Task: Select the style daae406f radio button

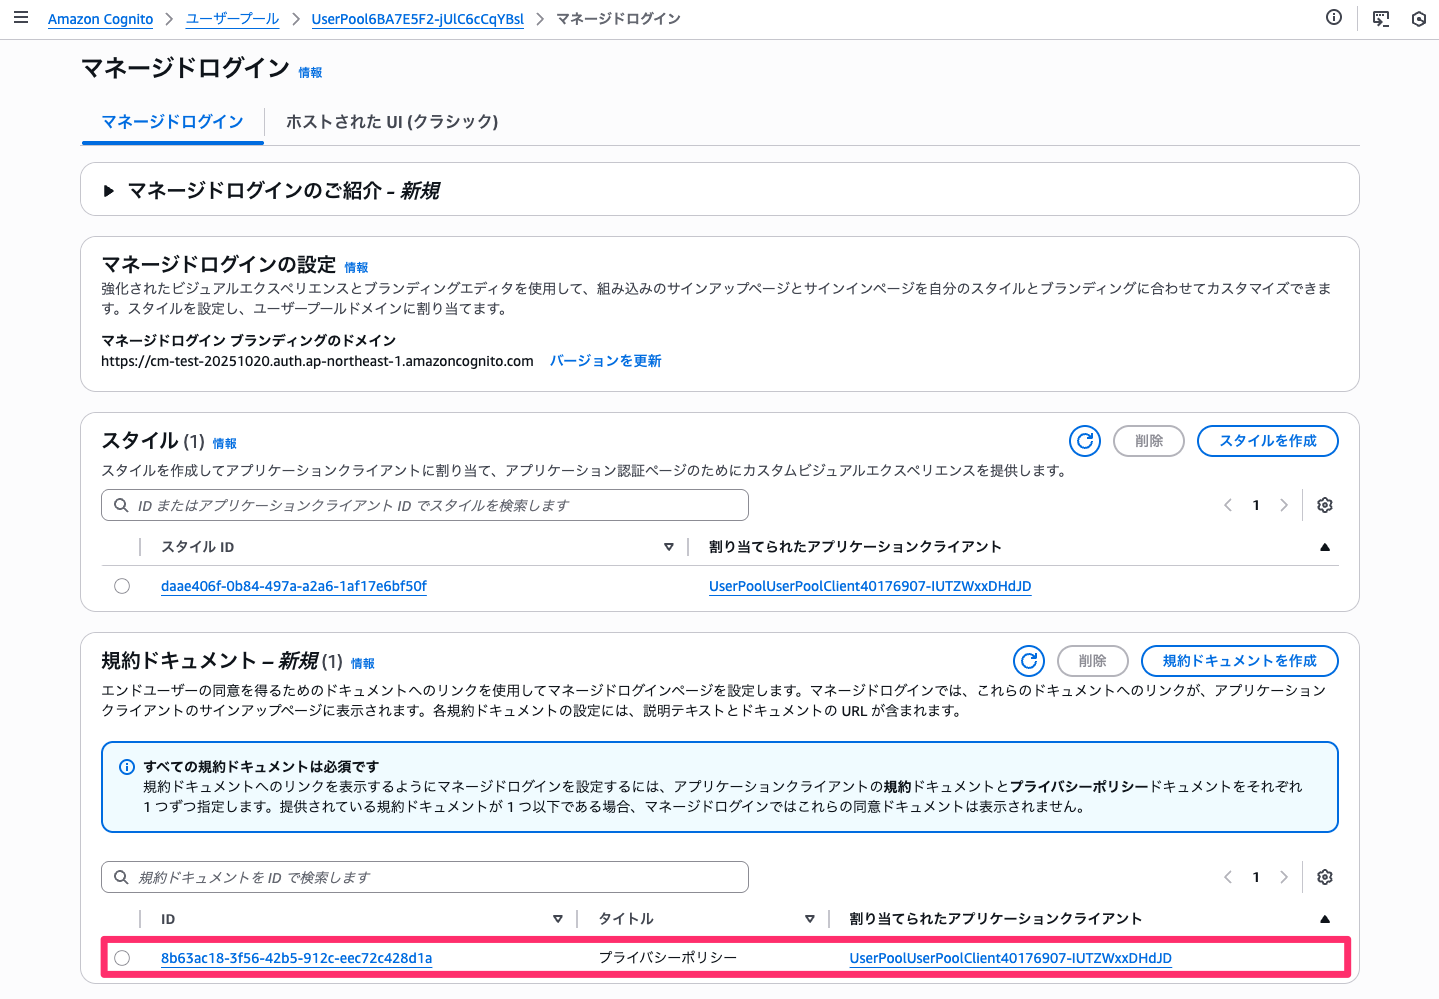Action: 122,586
